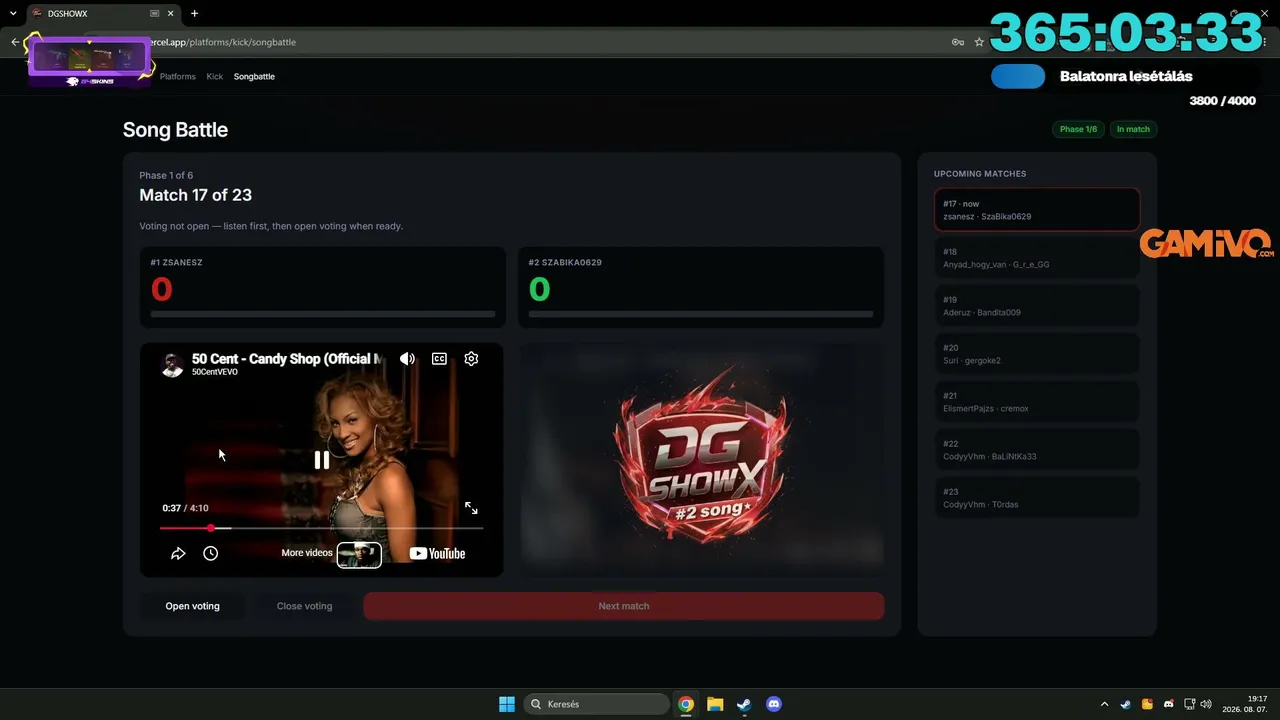Viewport: 1280px width, 720px height.
Task: Click the #2 SZABIKA0629 score card
Action: pyautogui.click(x=701, y=287)
